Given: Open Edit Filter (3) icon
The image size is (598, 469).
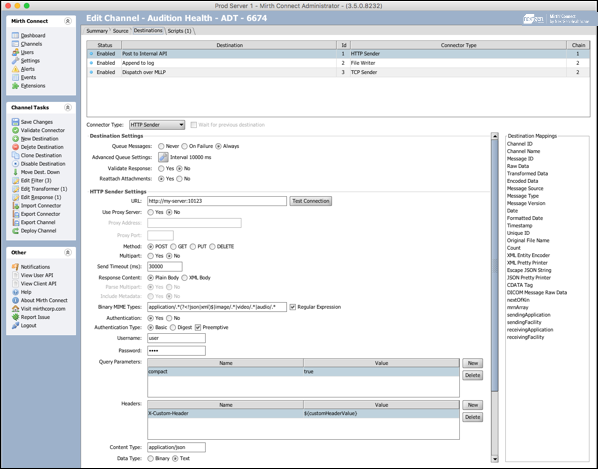Looking at the screenshot, I should (x=15, y=181).
